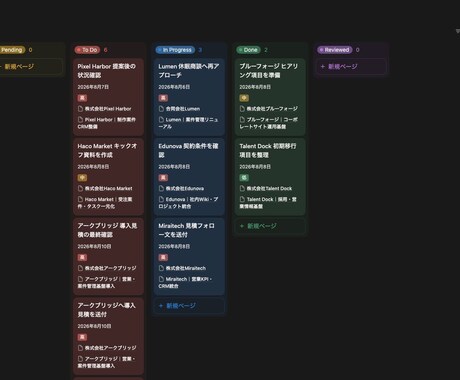Click the 高 tag on アークブリッジ 導入見積の最終確認 card

click(82, 257)
